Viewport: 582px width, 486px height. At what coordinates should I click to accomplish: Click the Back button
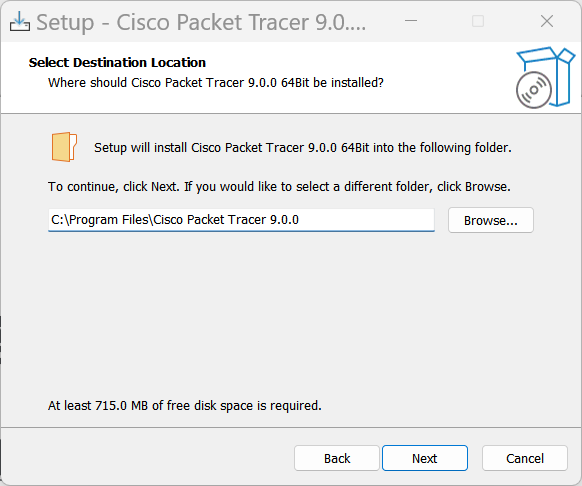click(337, 458)
